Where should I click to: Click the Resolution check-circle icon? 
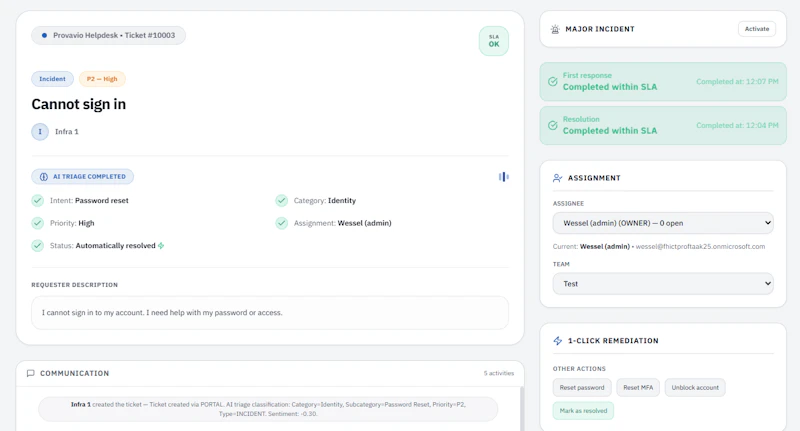pyautogui.click(x=553, y=125)
